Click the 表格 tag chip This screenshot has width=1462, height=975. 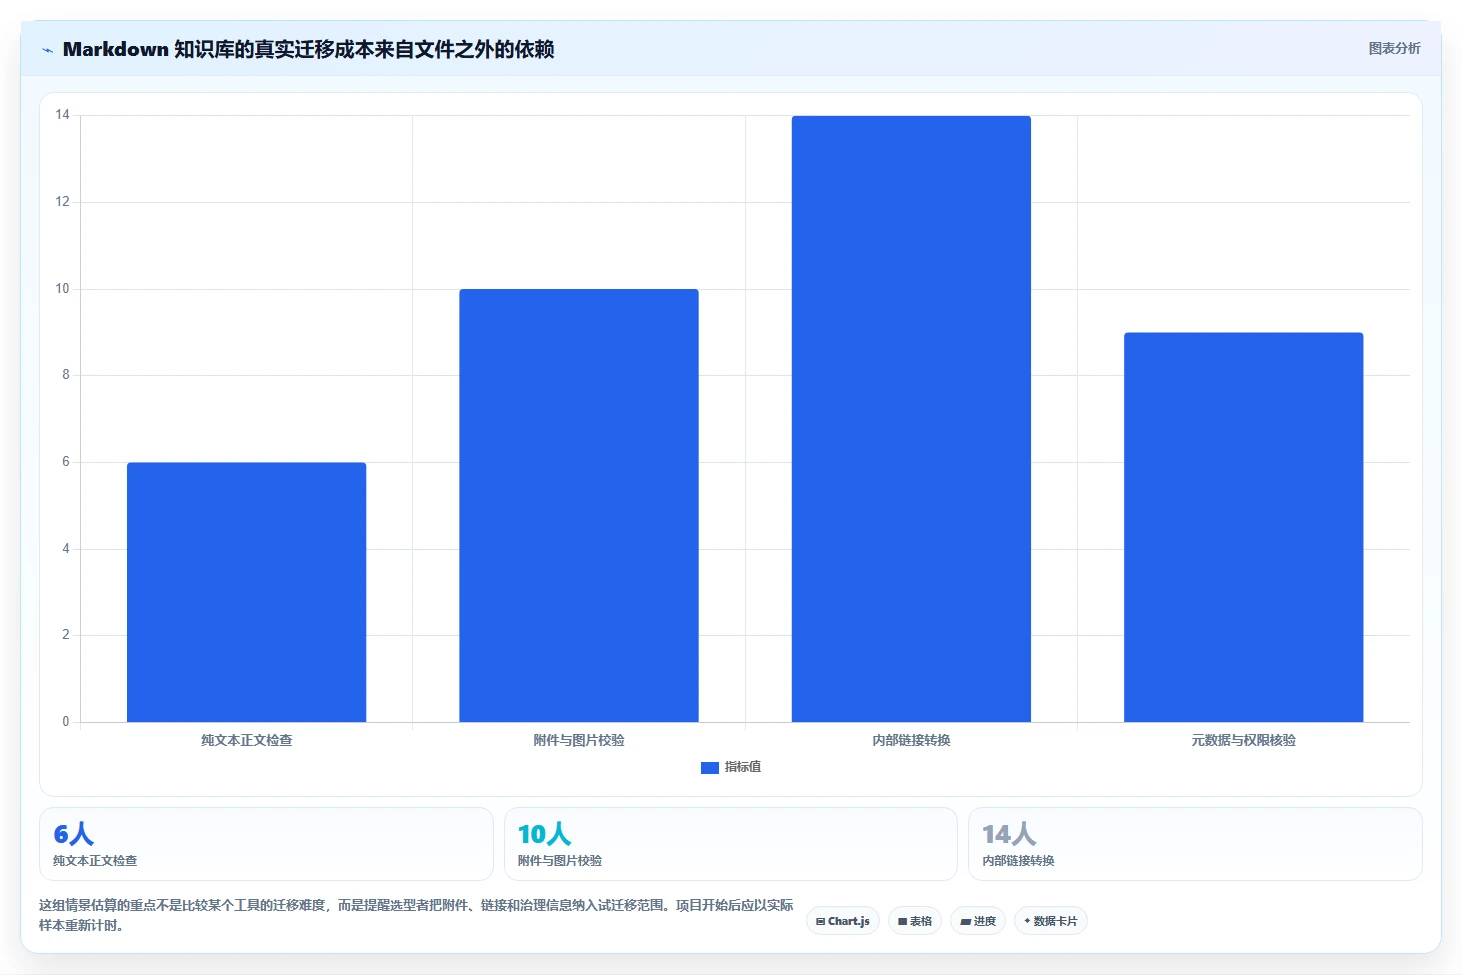pyautogui.click(x=915, y=921)
